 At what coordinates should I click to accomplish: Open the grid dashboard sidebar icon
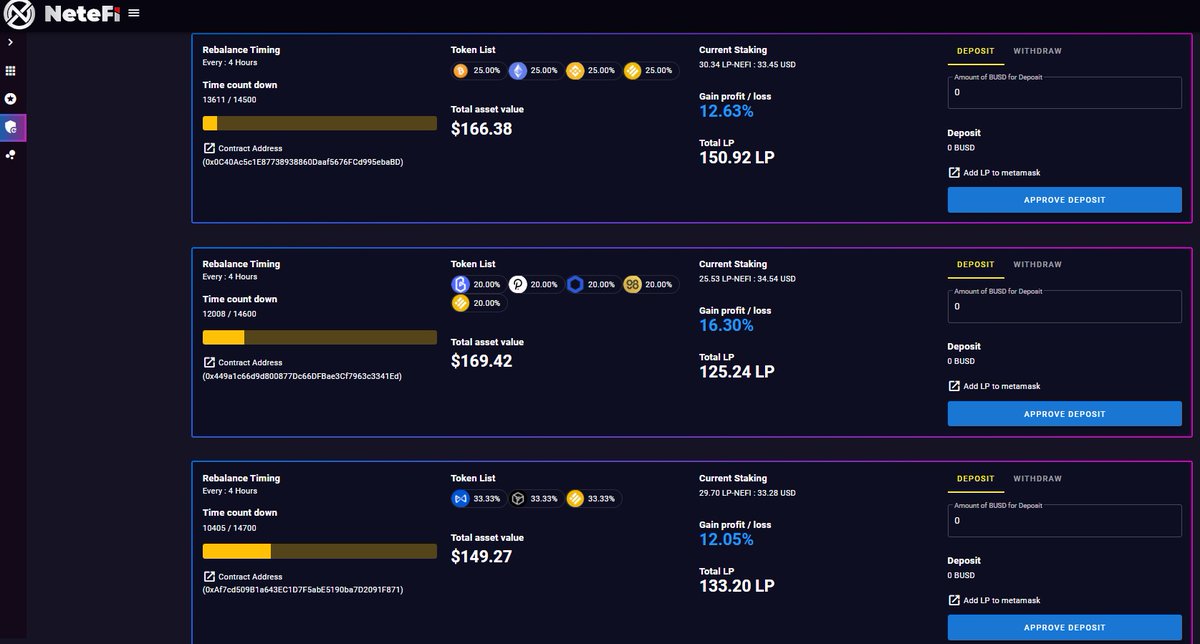[11, 72]
